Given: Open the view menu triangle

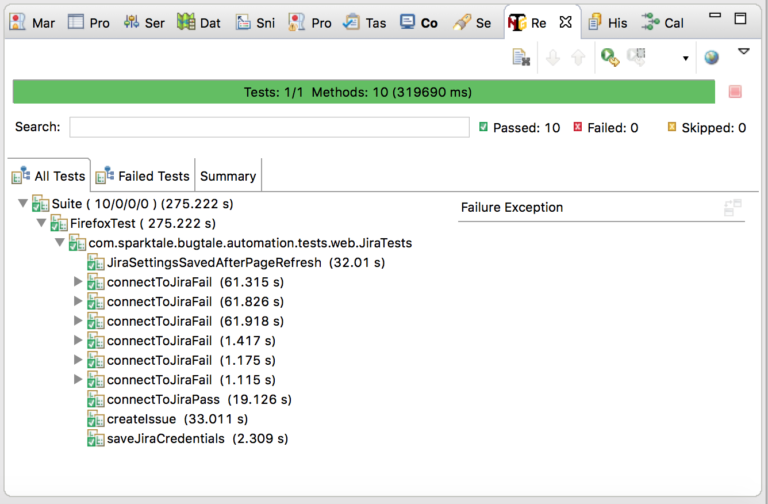Looking at the screenshot, I should coord(744,51).
